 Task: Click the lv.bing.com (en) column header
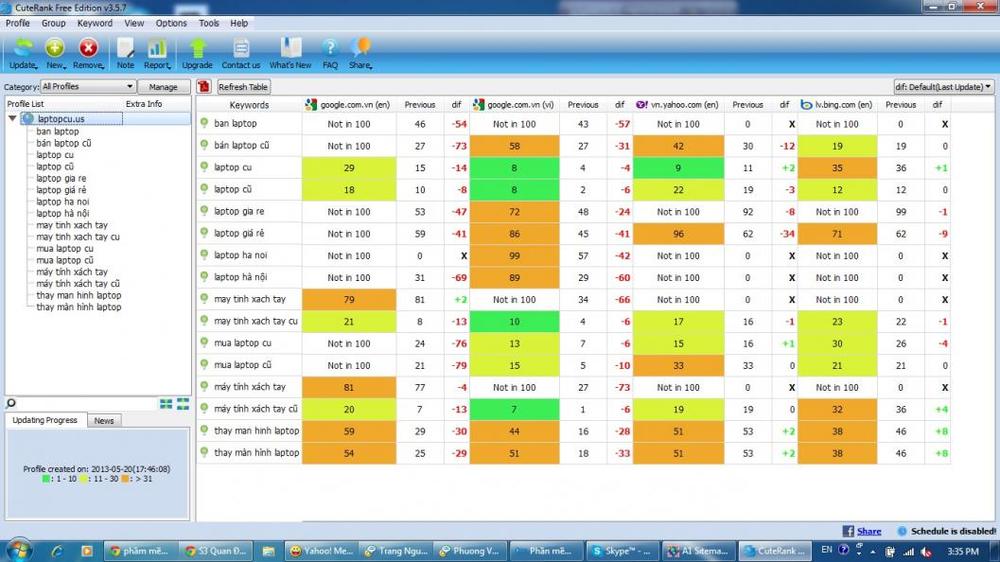[837, 105]
